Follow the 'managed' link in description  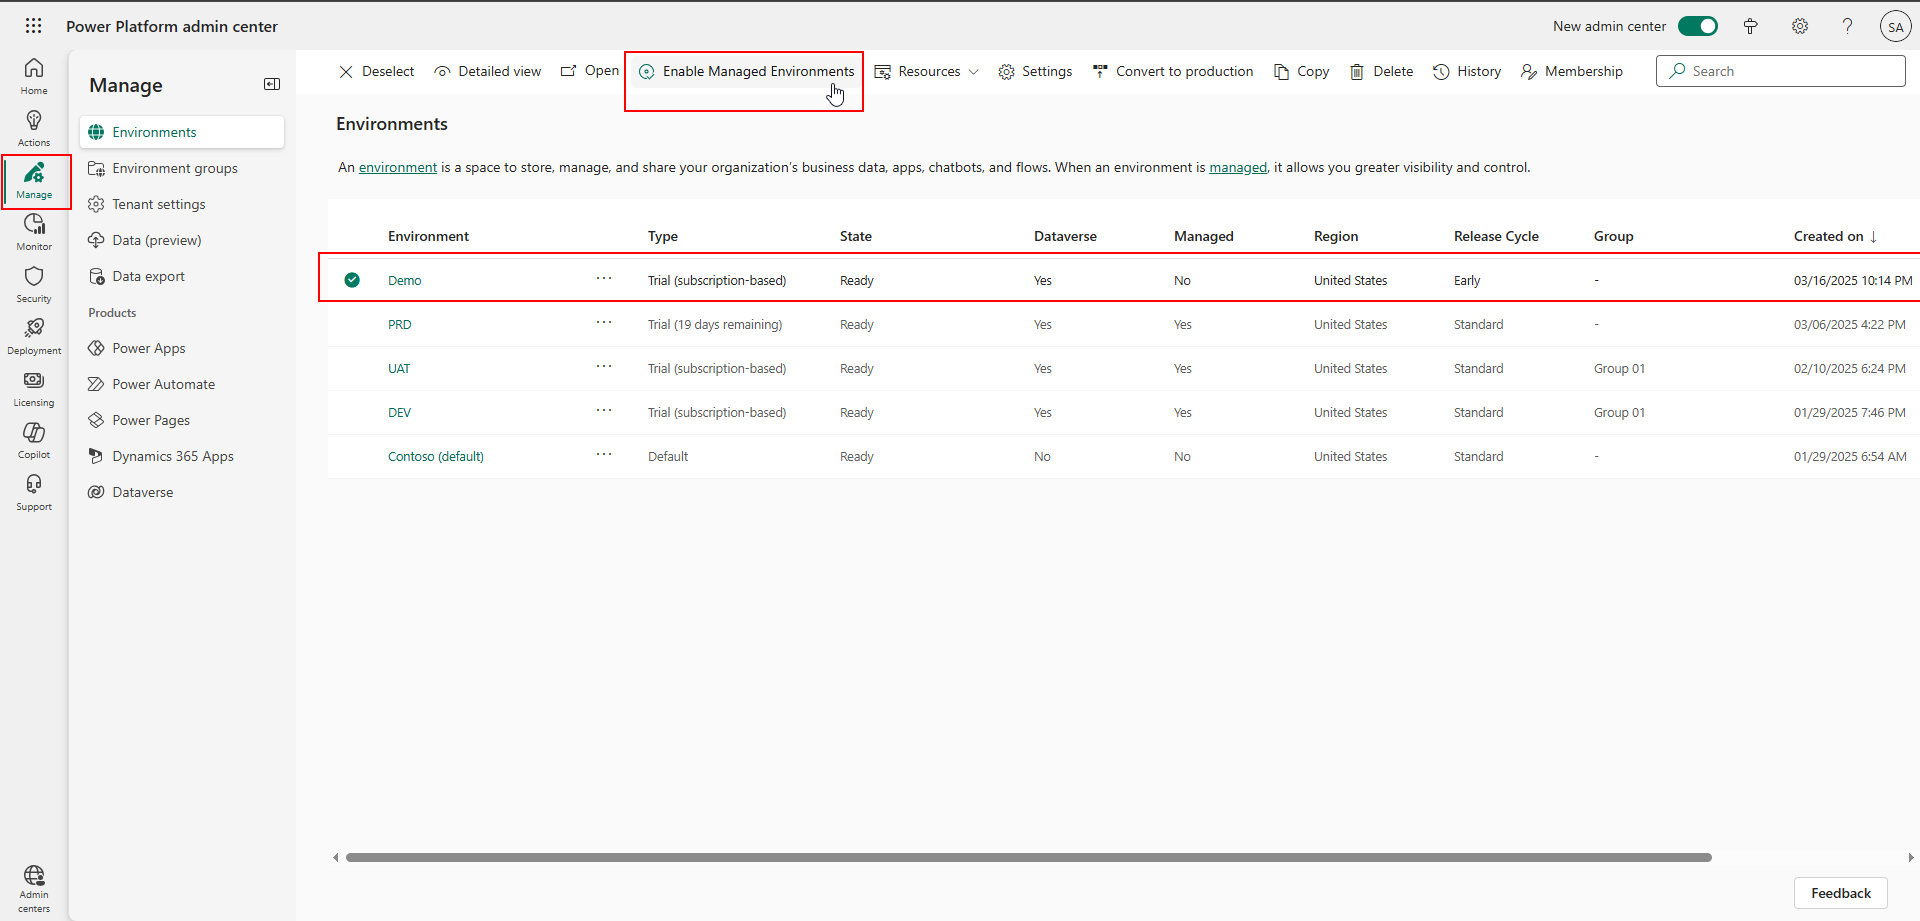click(1238, 167)
